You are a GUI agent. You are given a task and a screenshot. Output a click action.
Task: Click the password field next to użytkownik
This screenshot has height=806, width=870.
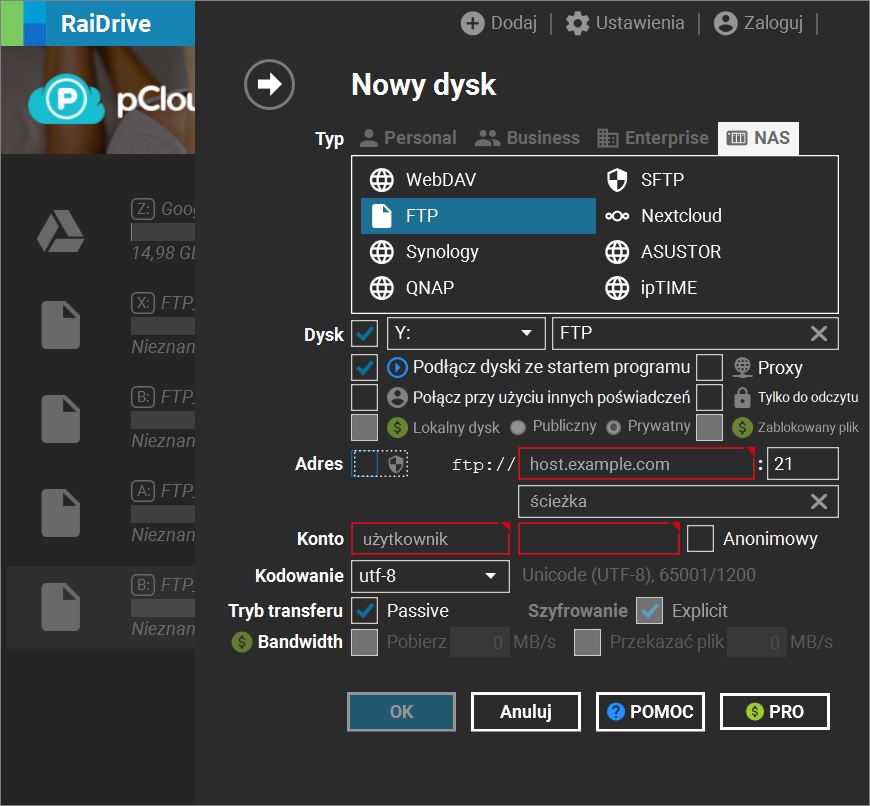599,539
